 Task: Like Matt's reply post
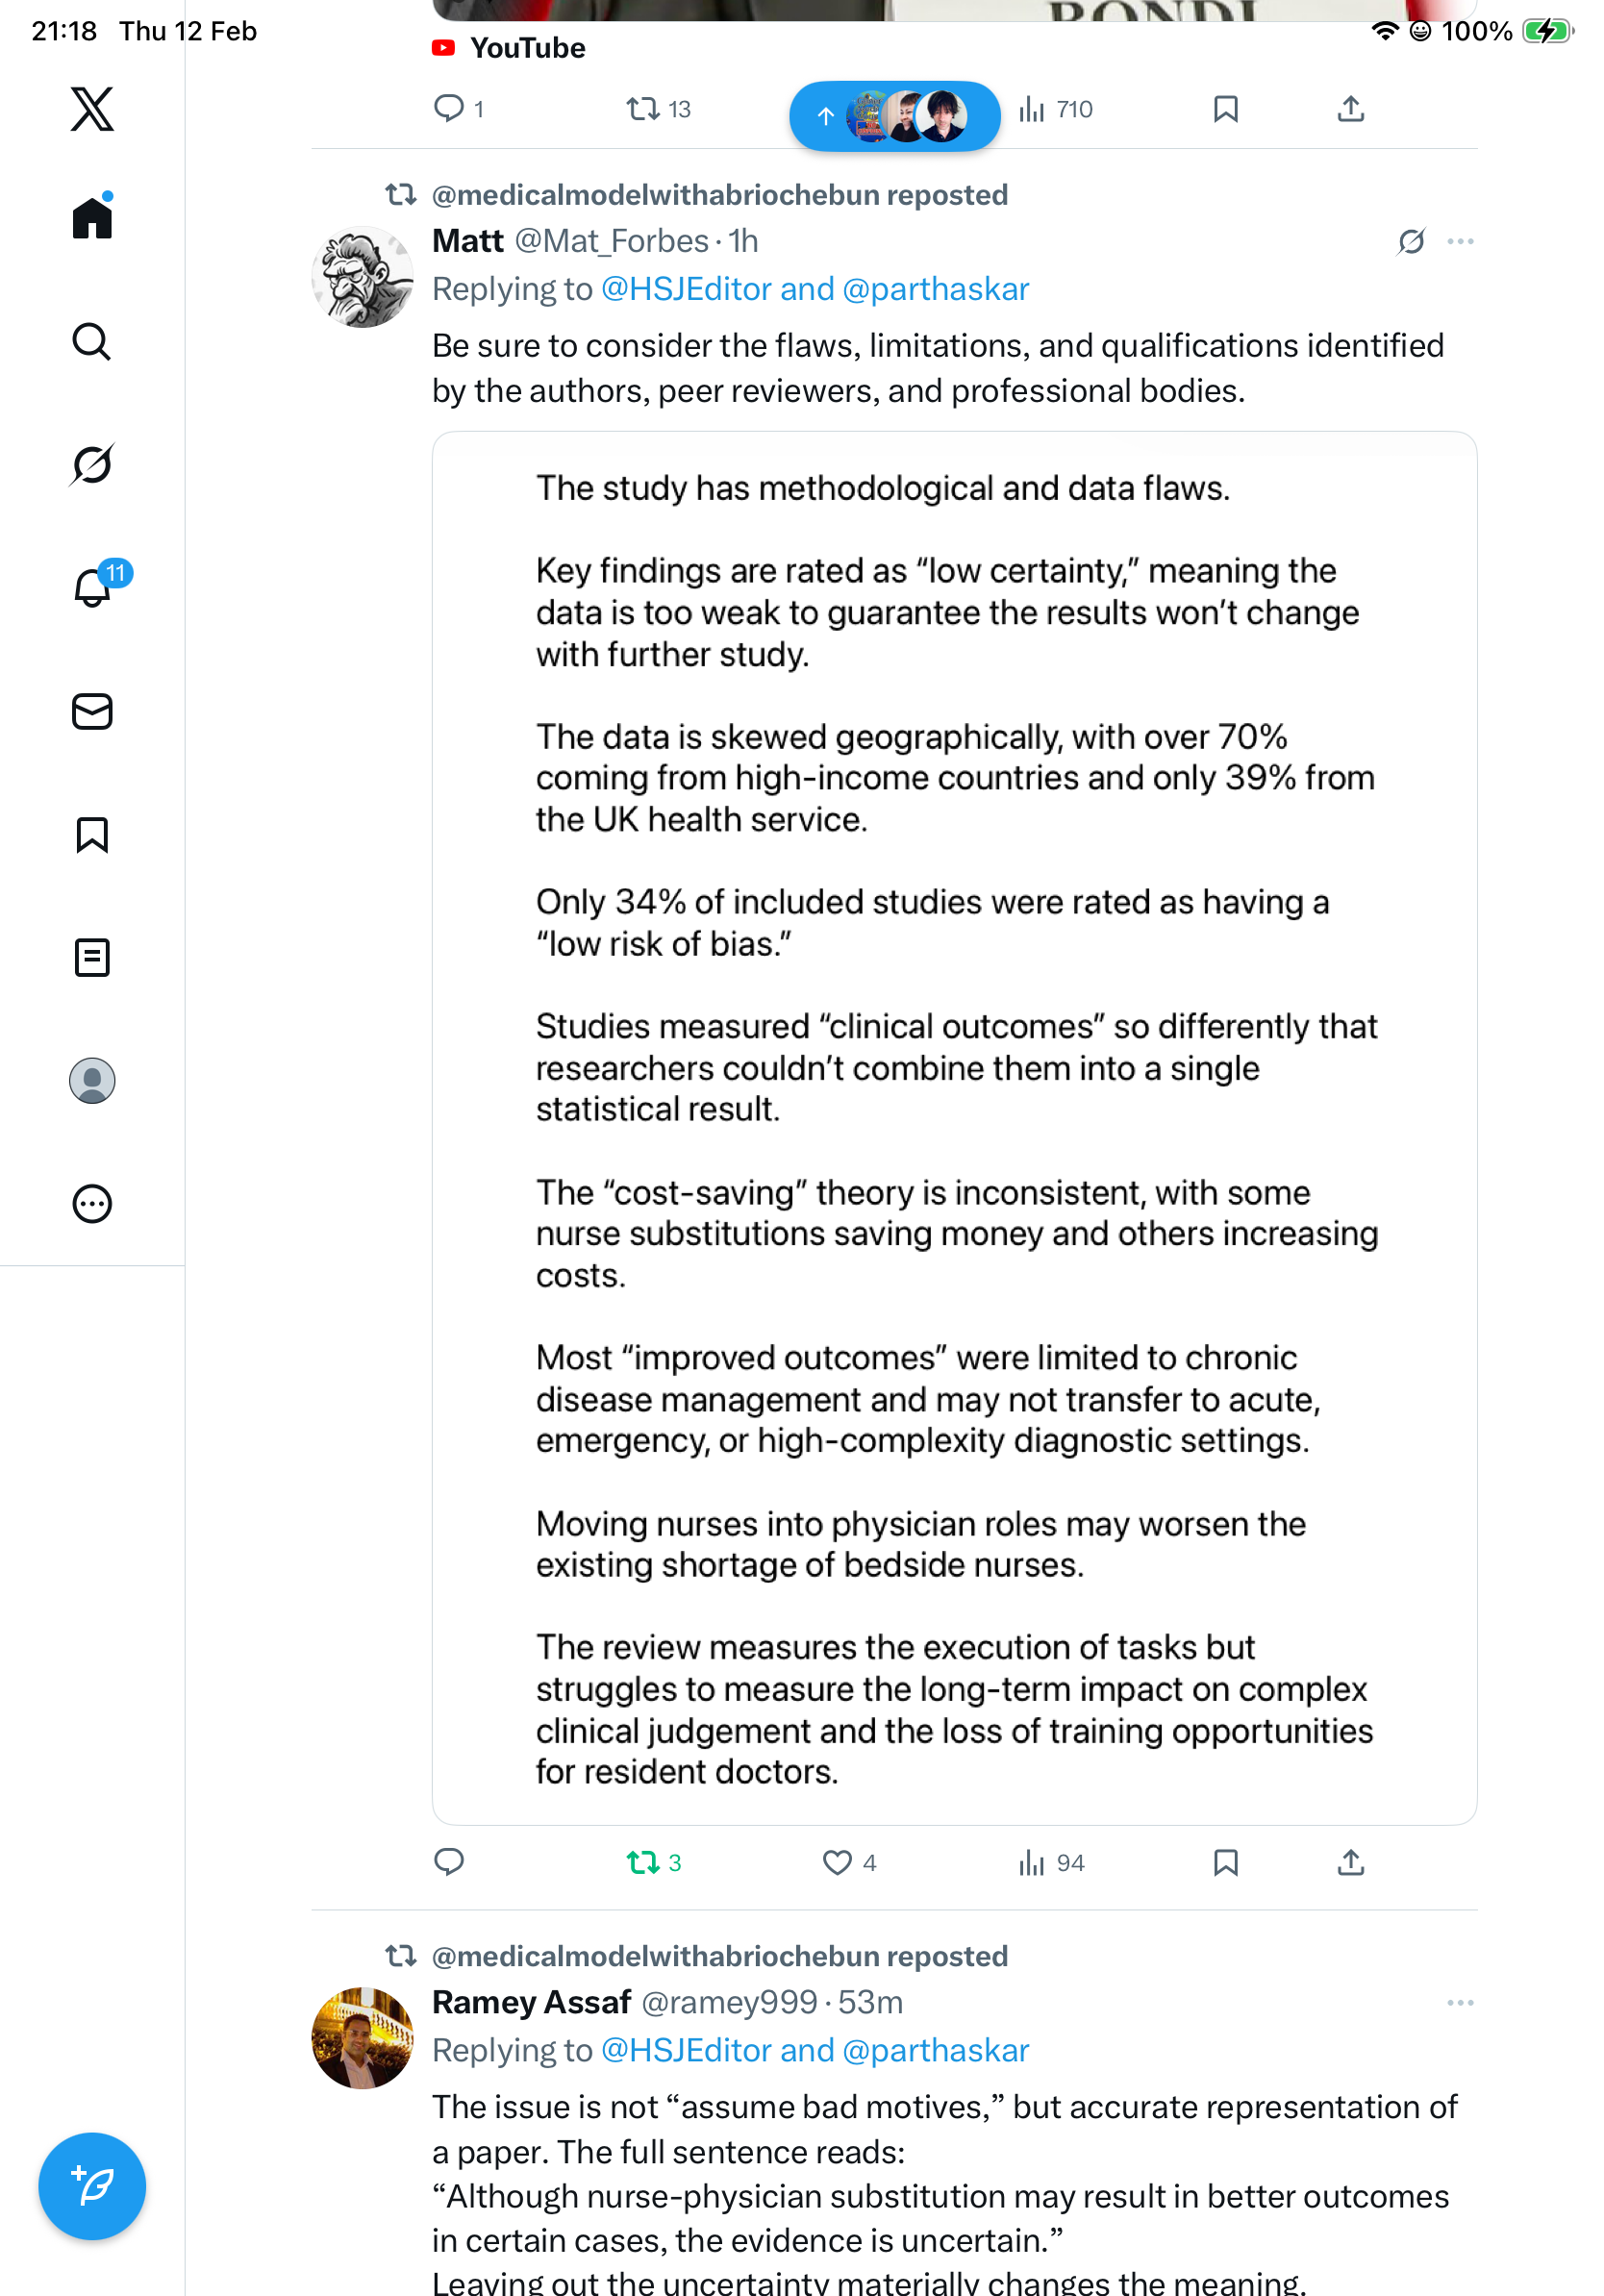tap(837, 1863)
